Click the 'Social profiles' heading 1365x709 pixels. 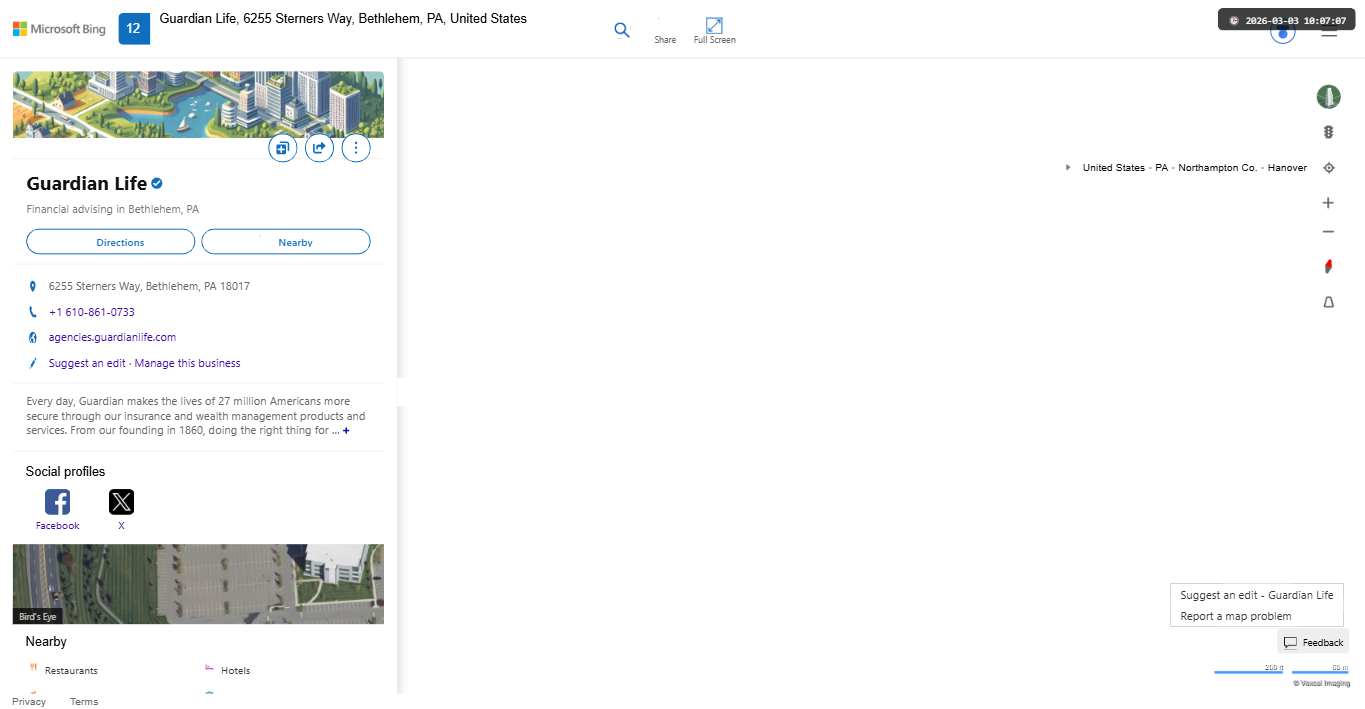(65, 472)
